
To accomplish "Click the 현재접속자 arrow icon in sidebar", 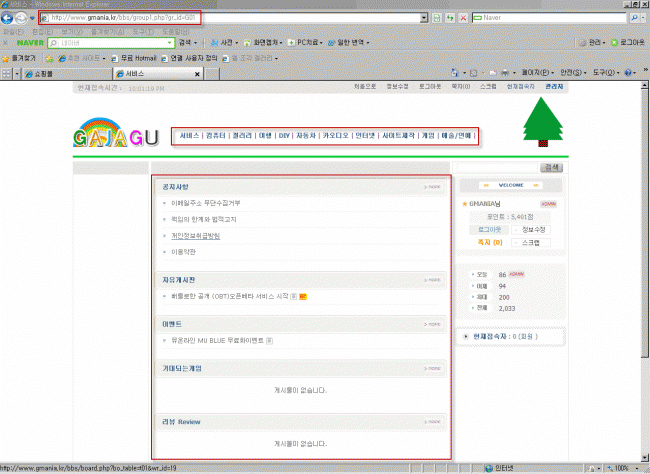I will coord(466,336).
